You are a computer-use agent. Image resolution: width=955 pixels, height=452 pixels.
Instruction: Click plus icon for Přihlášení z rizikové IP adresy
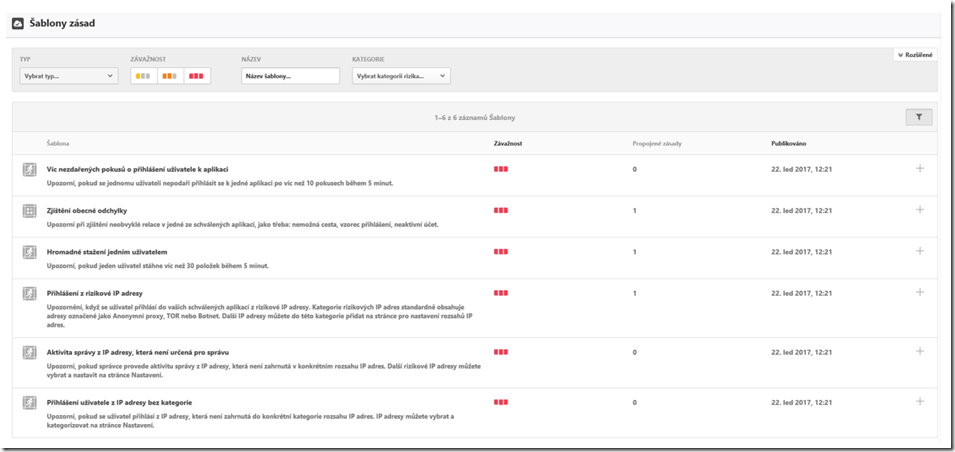(920, 292)
